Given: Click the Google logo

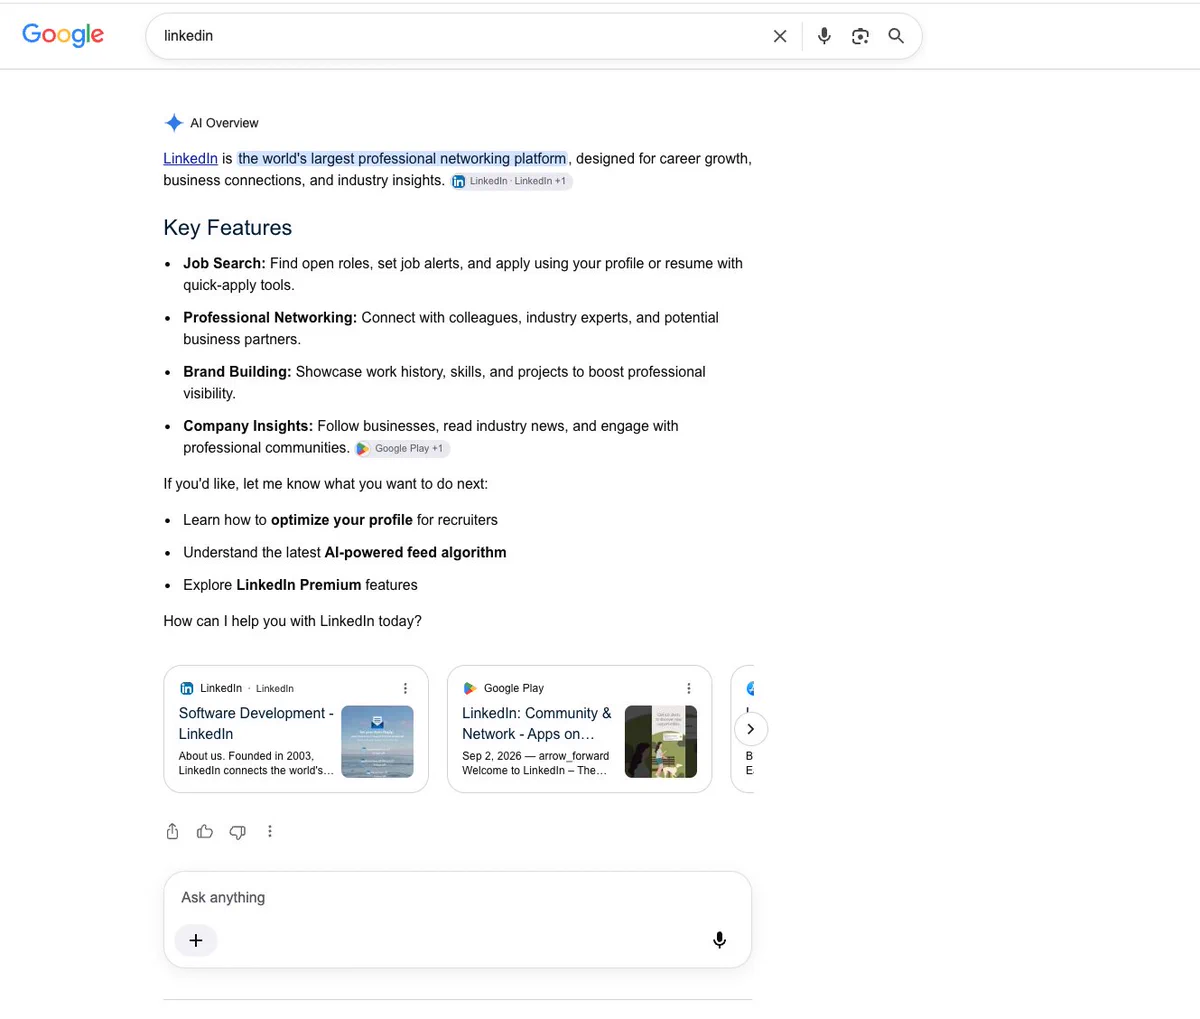Looking at the screenshot, I should click(63, 35).
